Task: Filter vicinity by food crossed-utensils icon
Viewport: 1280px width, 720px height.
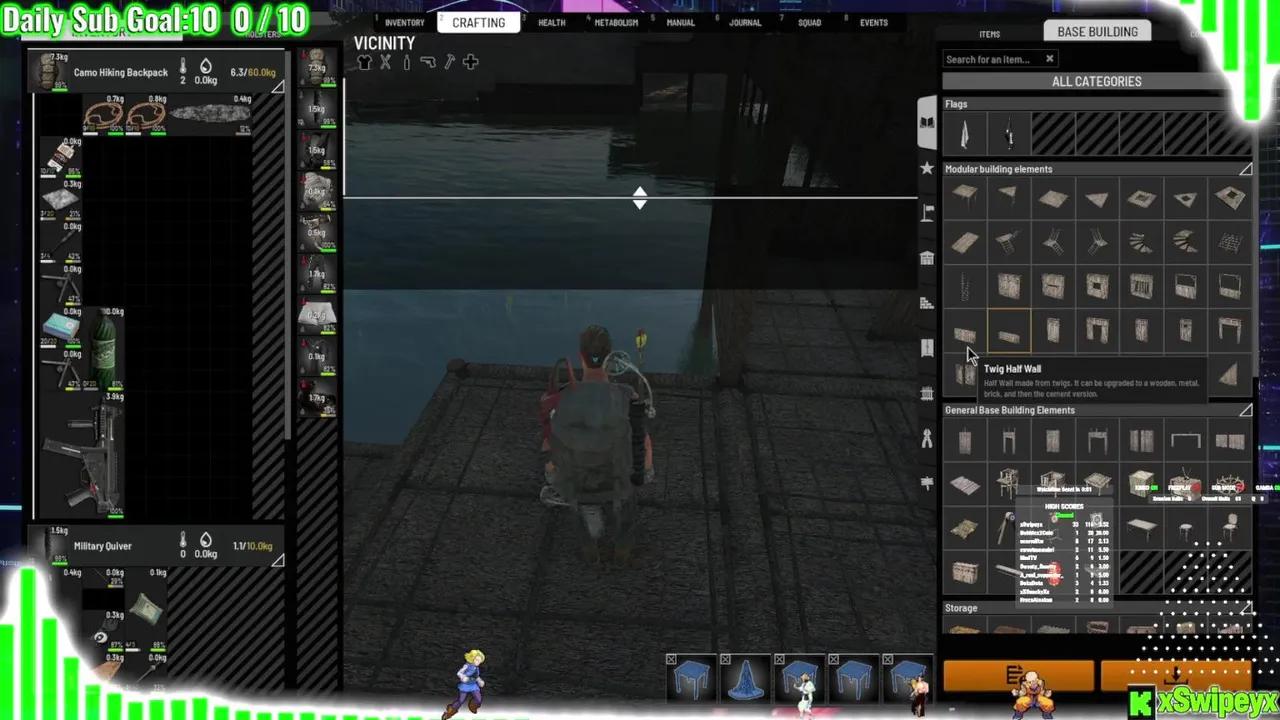Action: point(385,62)
